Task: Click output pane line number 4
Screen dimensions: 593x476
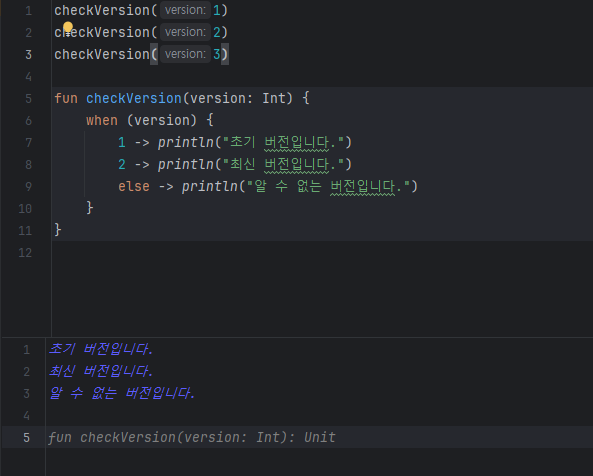Action: click(26, 416)
